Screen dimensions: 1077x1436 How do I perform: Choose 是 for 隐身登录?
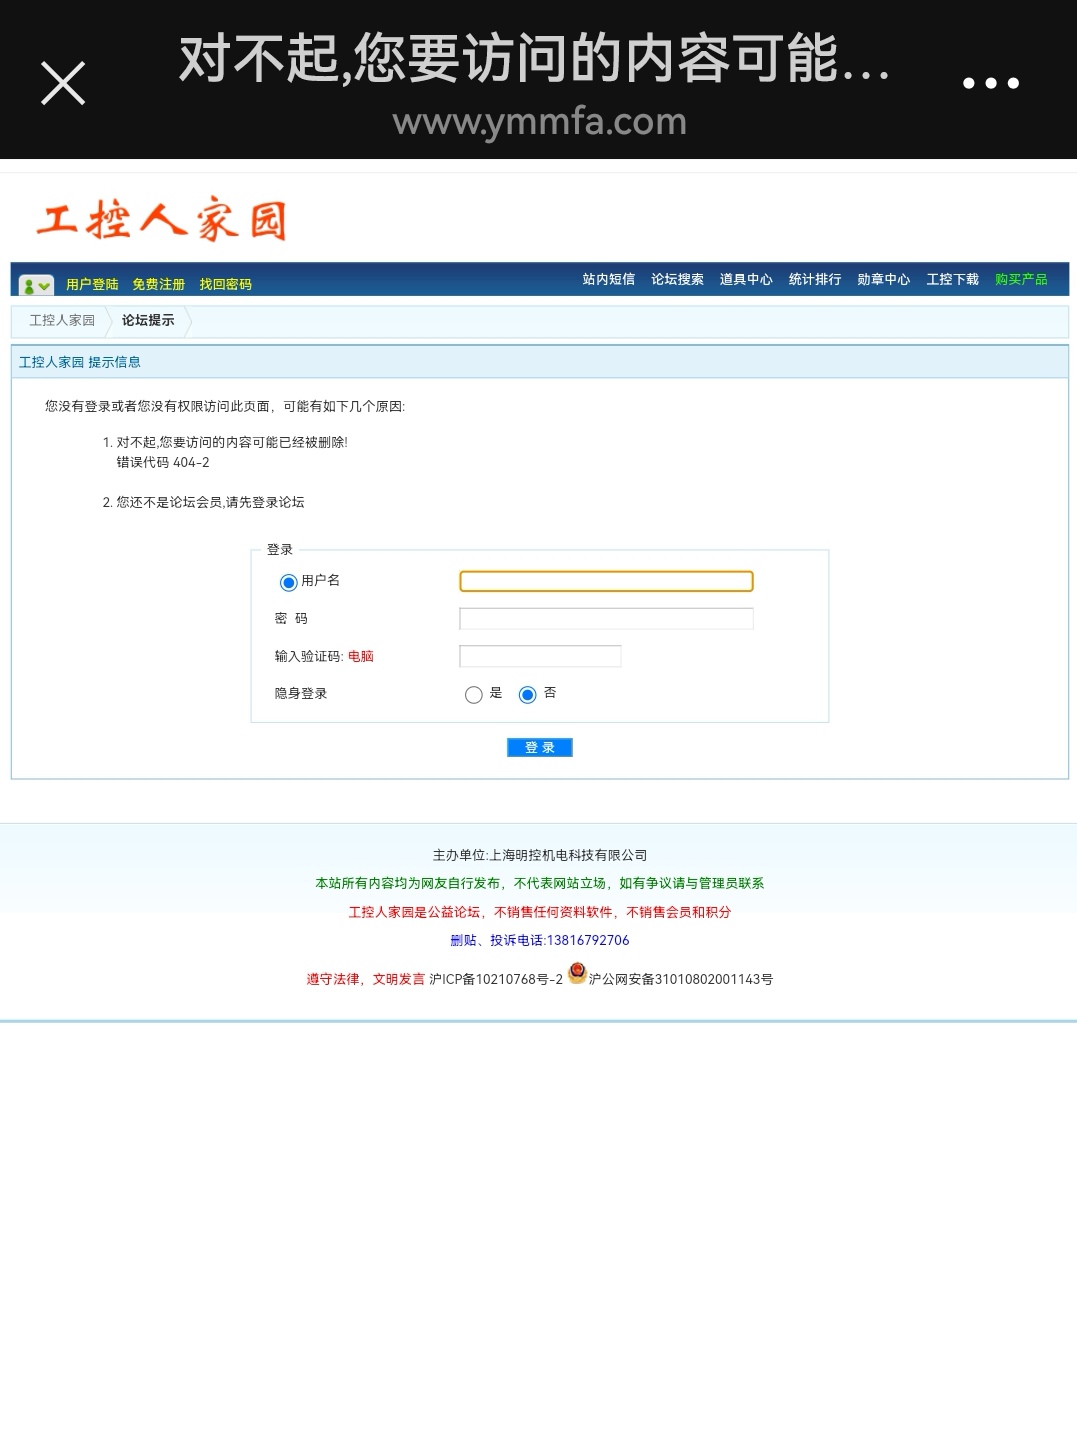pos(474,695)
